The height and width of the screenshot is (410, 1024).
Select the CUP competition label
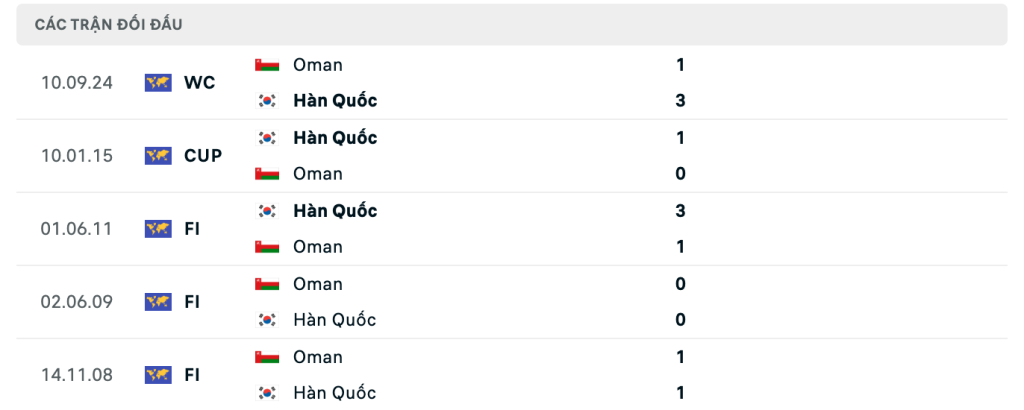(203, 156)
